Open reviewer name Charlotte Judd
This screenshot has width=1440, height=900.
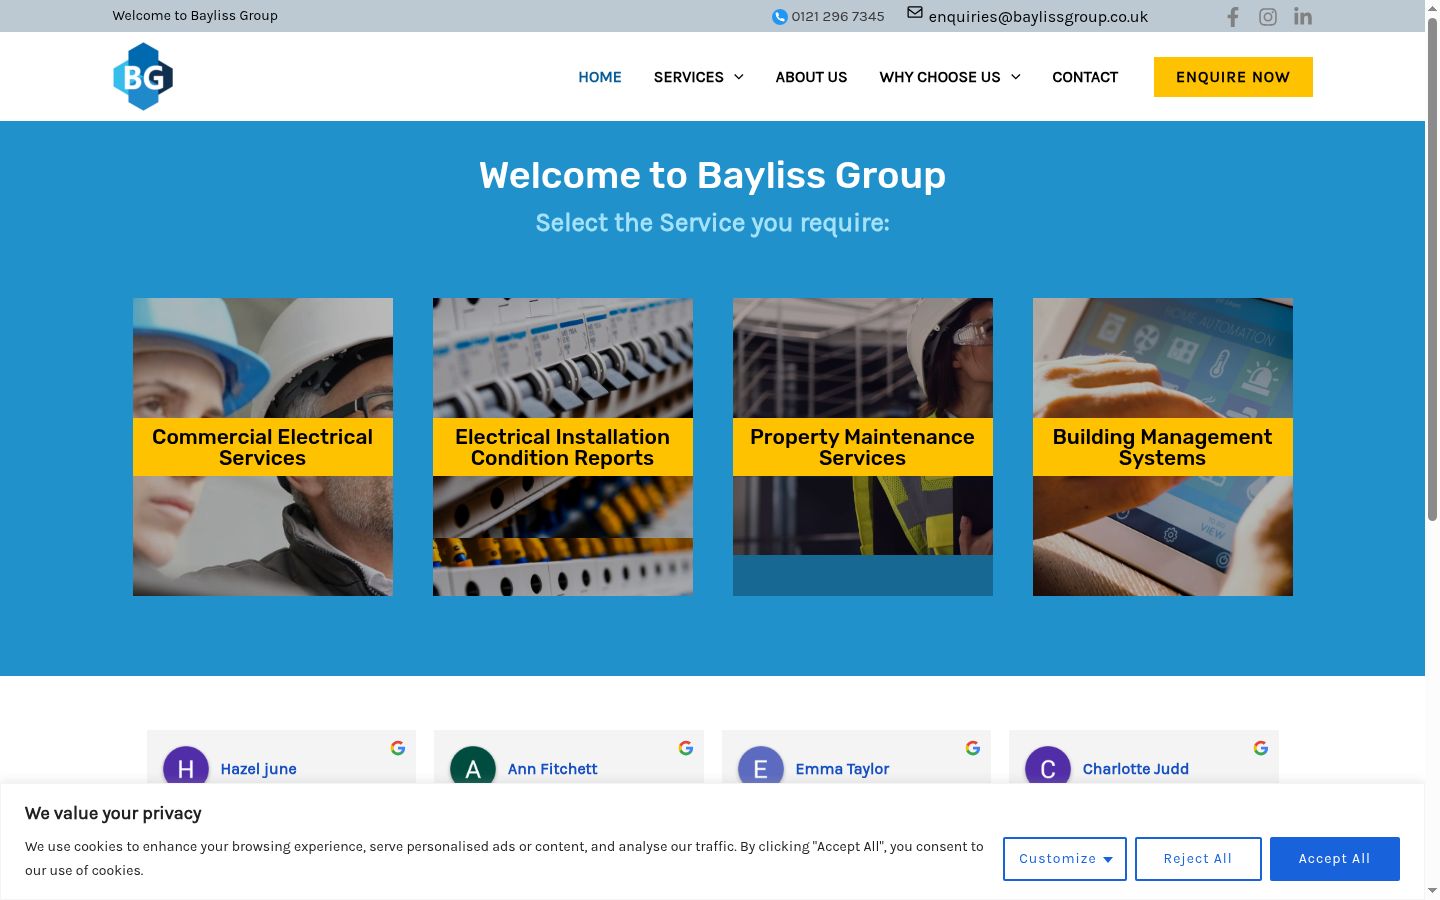1136,769
